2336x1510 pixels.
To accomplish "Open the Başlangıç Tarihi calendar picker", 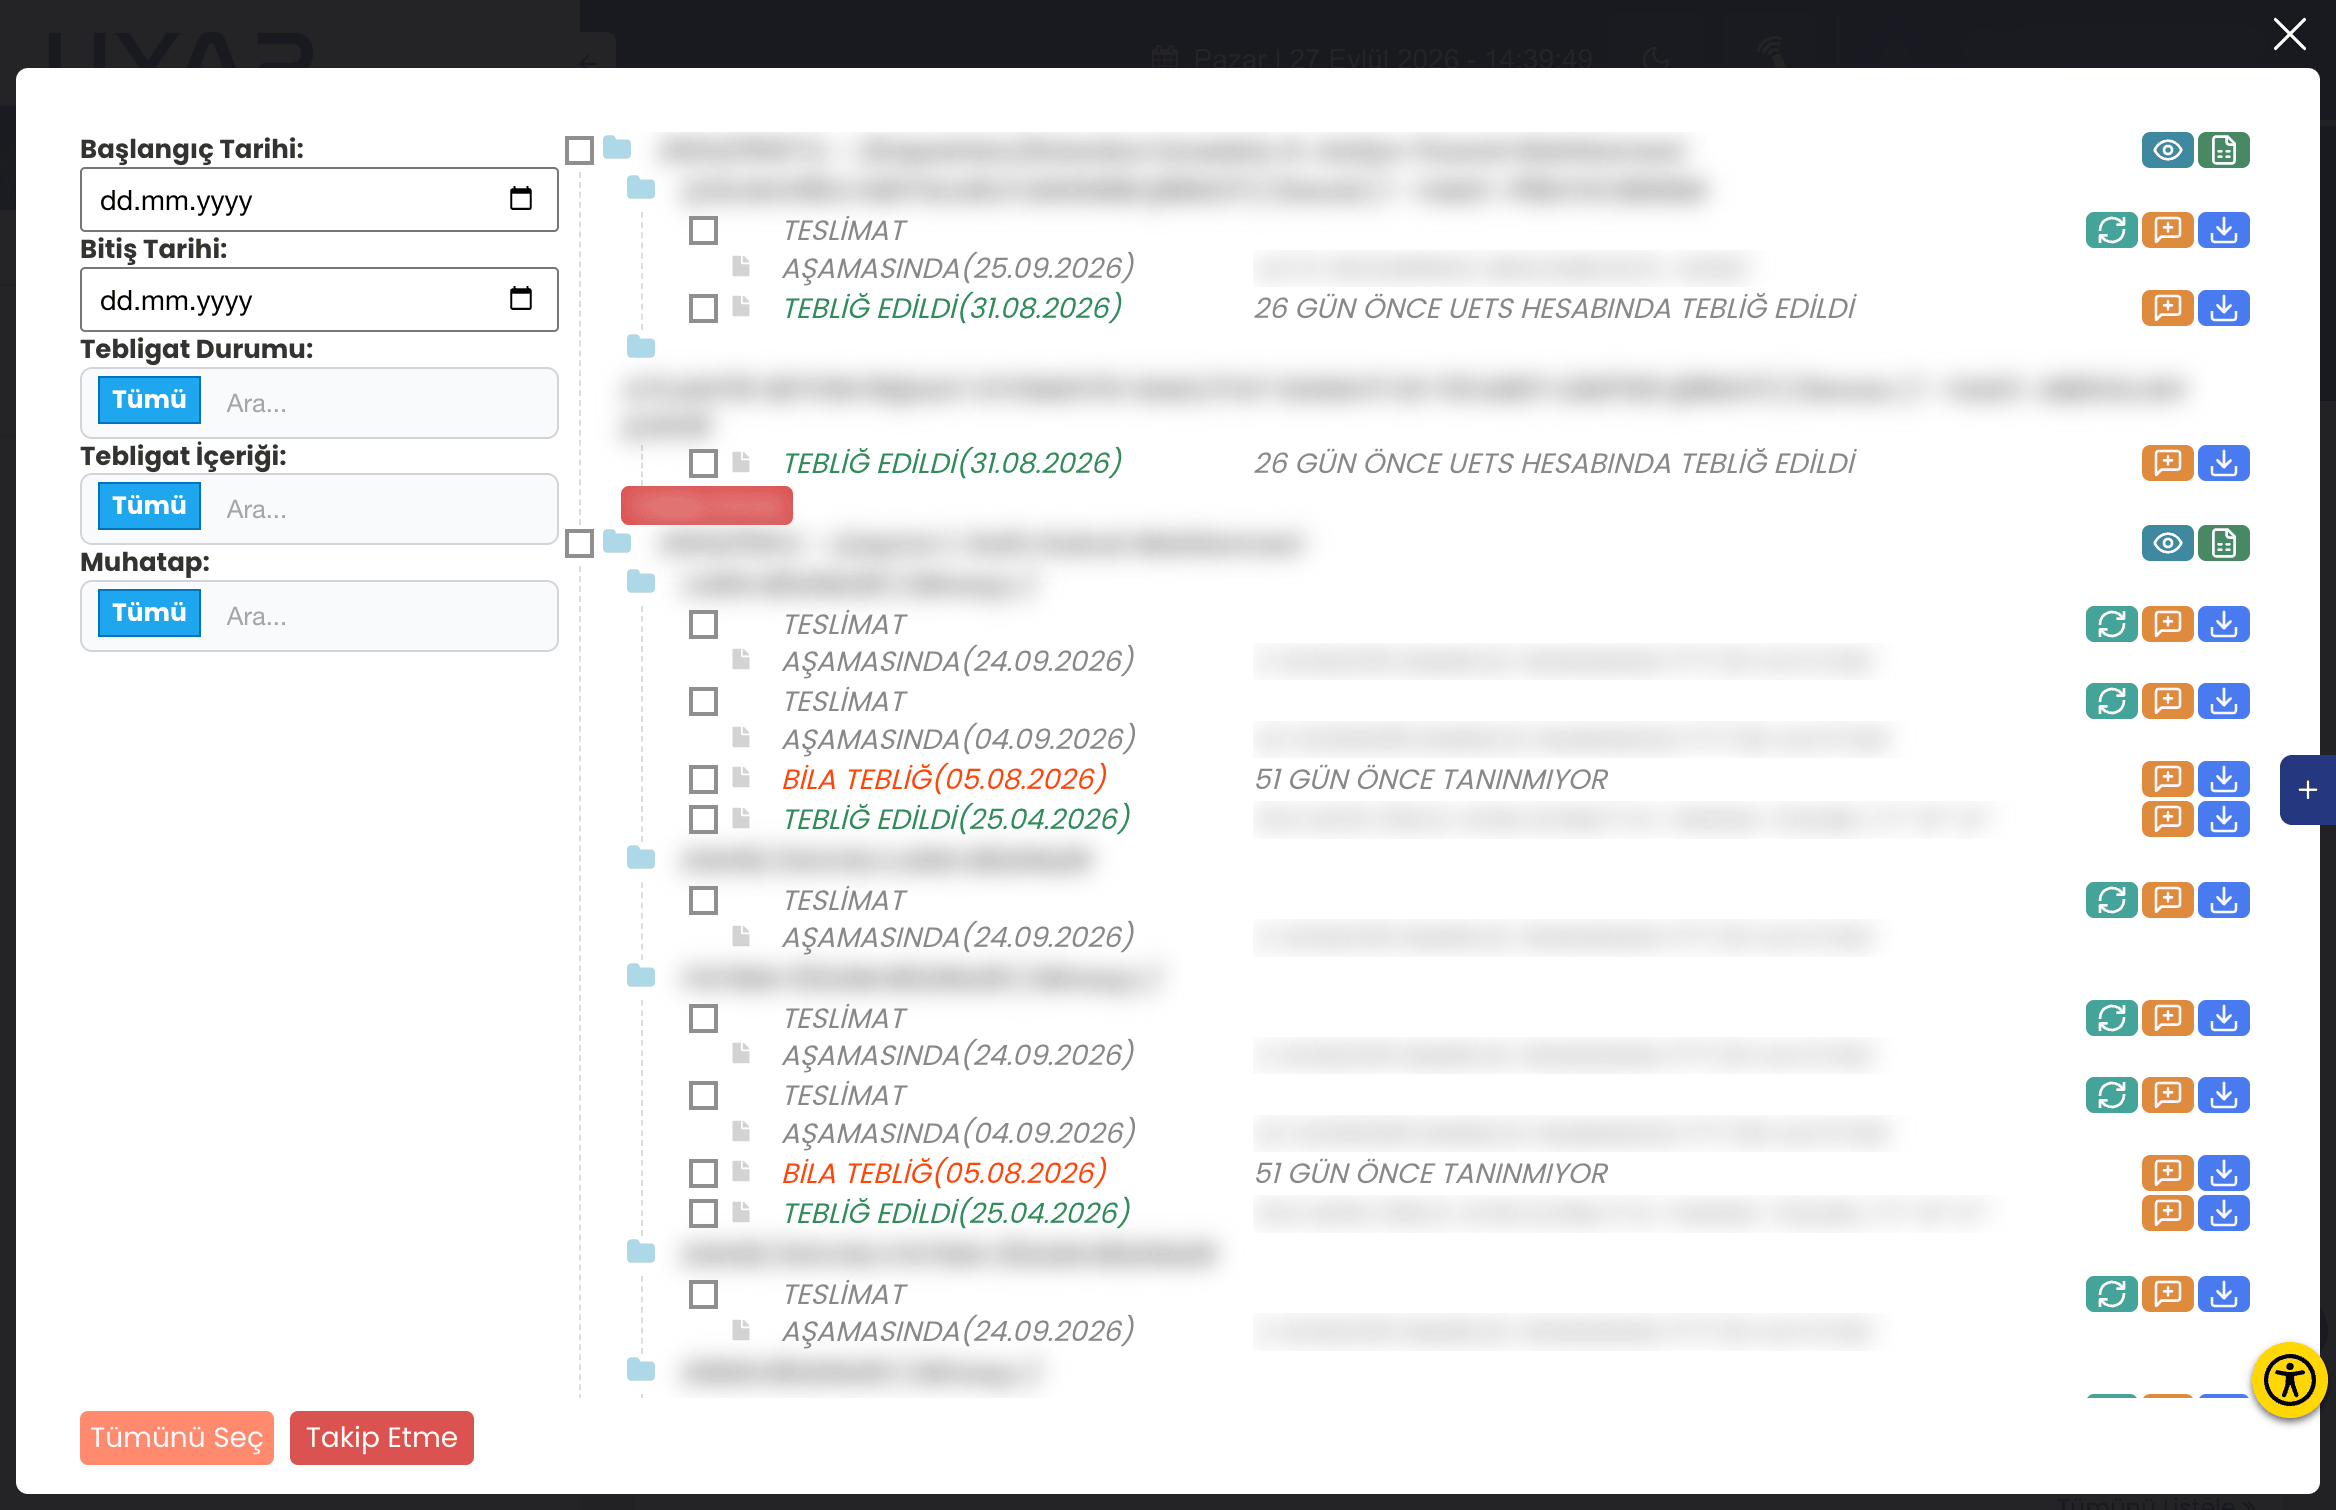I will point(521,199).
